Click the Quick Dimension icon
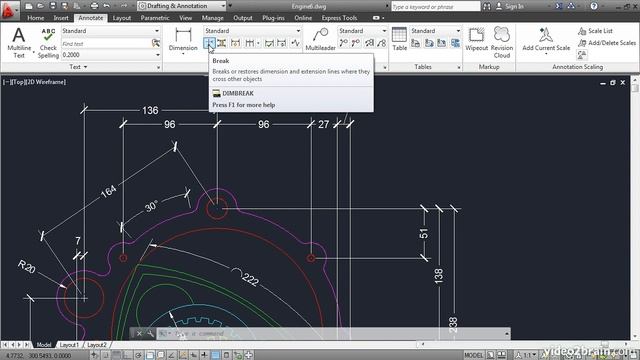 click(235, 42)
